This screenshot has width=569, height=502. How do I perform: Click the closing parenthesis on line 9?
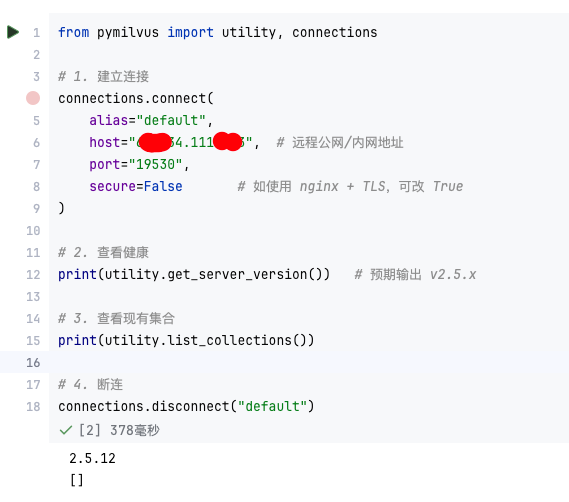click(61, 208)
